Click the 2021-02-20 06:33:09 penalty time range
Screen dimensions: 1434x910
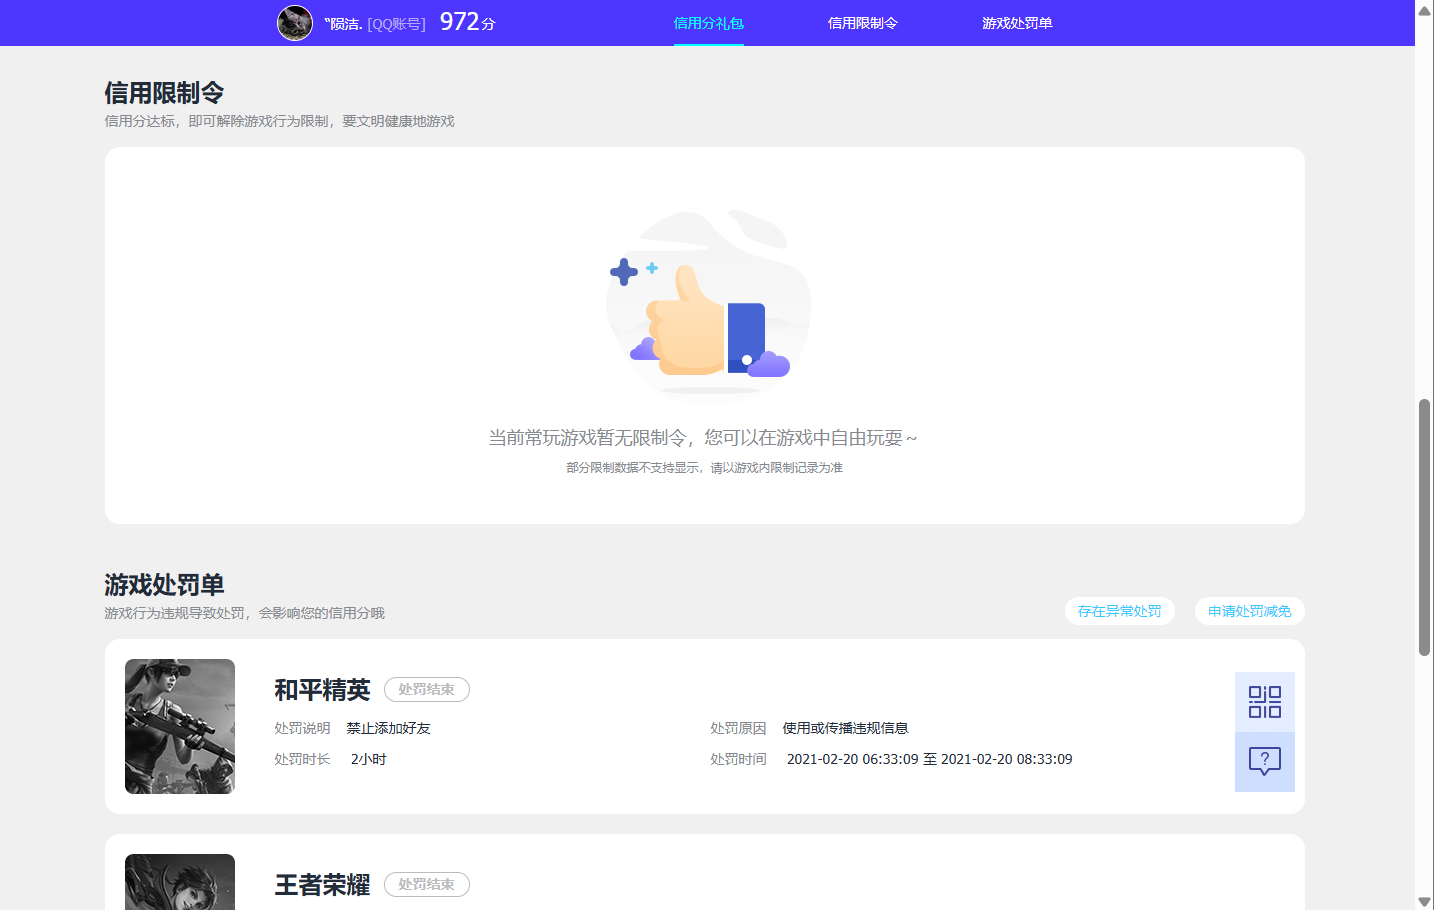930,759
